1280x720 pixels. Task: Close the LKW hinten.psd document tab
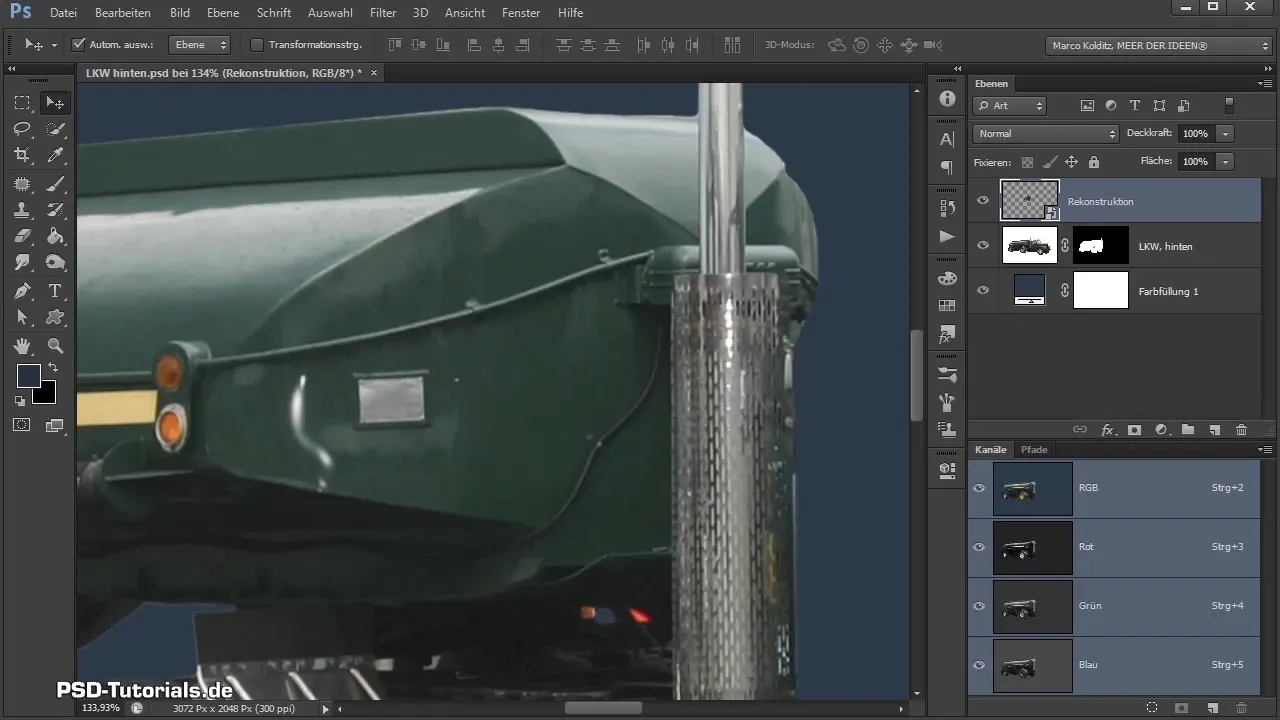tap(374, 73)
